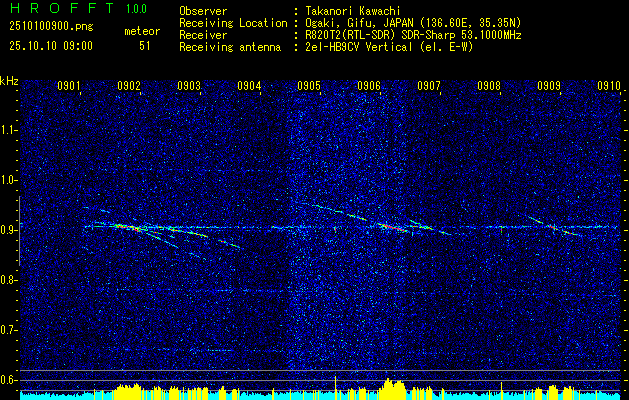Click the 0904 time marker
Viewport: 629px width, 400px height.
249,85
